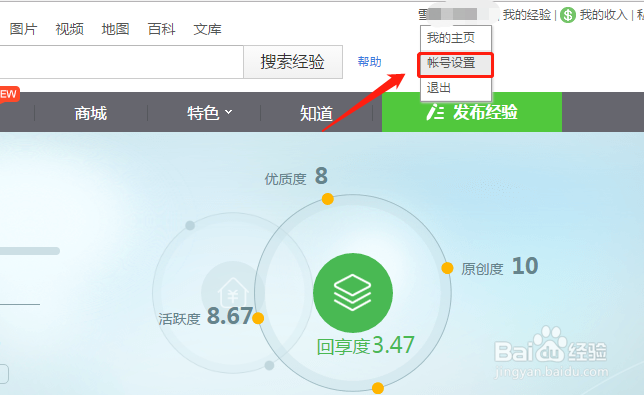Click the 搜索经验 button
Screen dimensions: 644x395
tap(293, 62)
